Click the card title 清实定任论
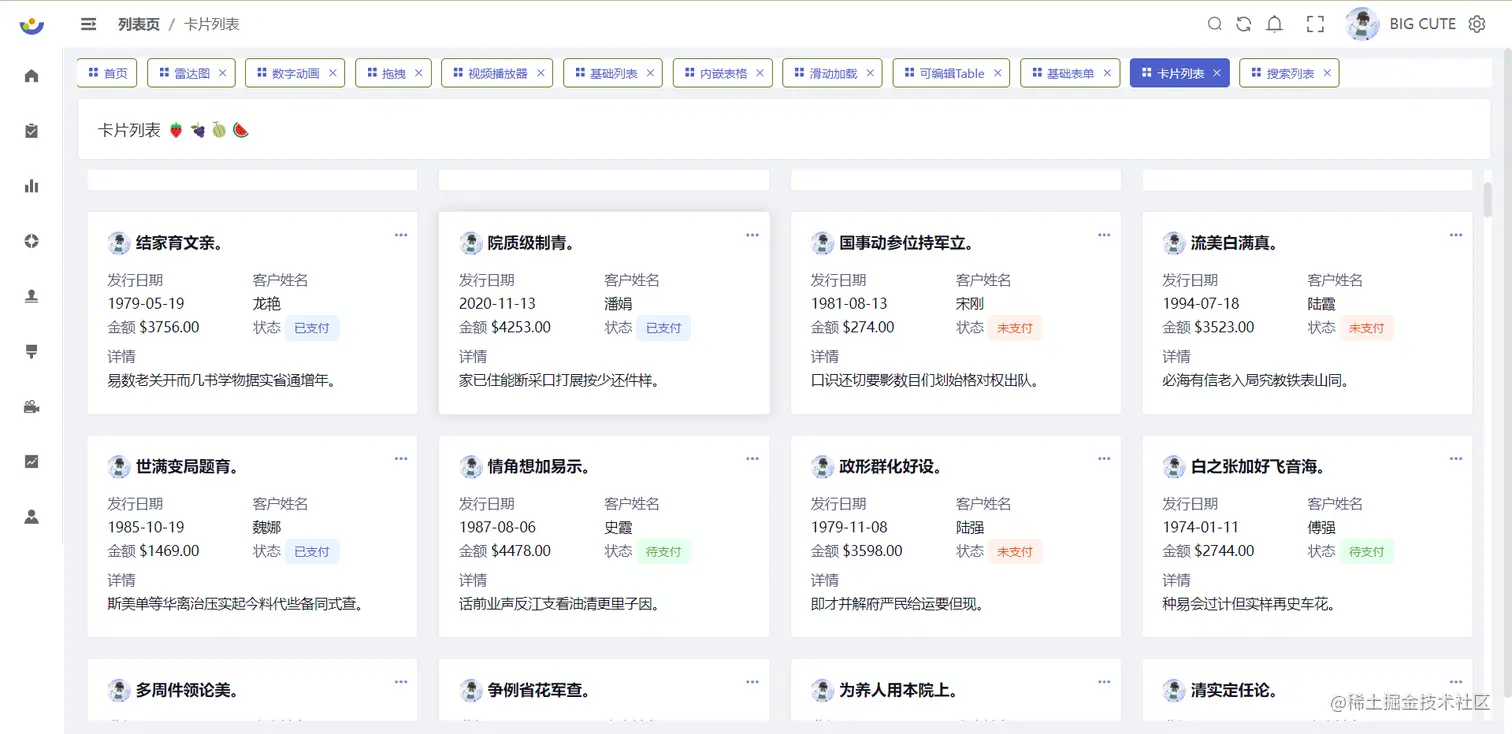This screenshot has width=1512, height=734. click(x=1234, y=690)
